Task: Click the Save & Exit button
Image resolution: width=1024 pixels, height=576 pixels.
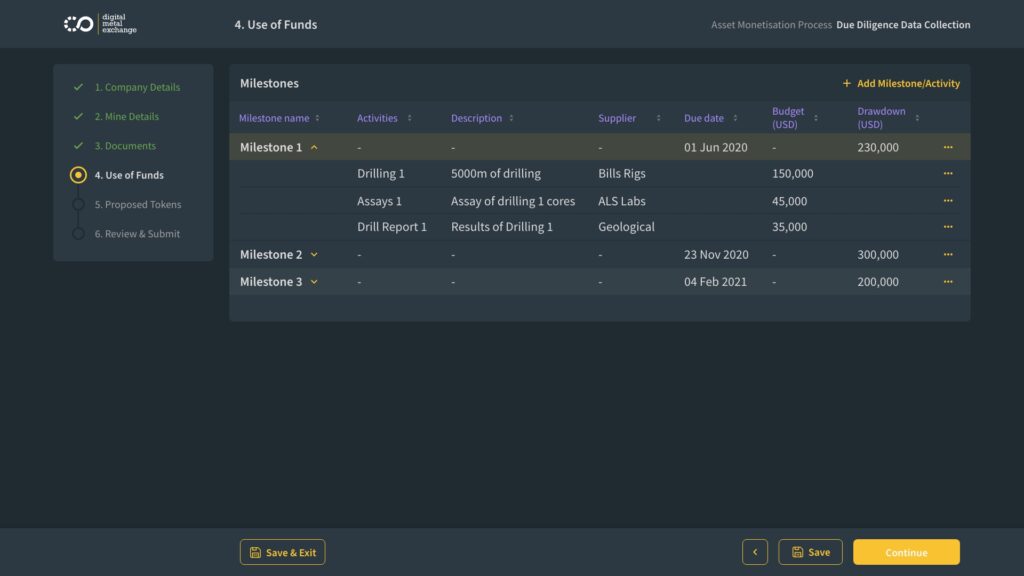Action: (282, 552)
